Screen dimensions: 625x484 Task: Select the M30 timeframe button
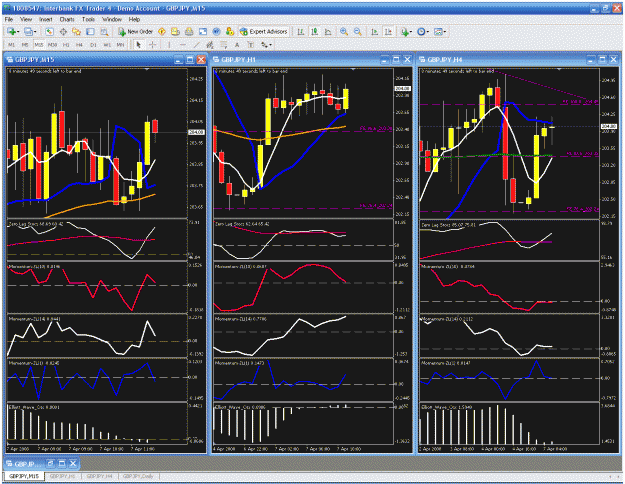coord(52,45)
